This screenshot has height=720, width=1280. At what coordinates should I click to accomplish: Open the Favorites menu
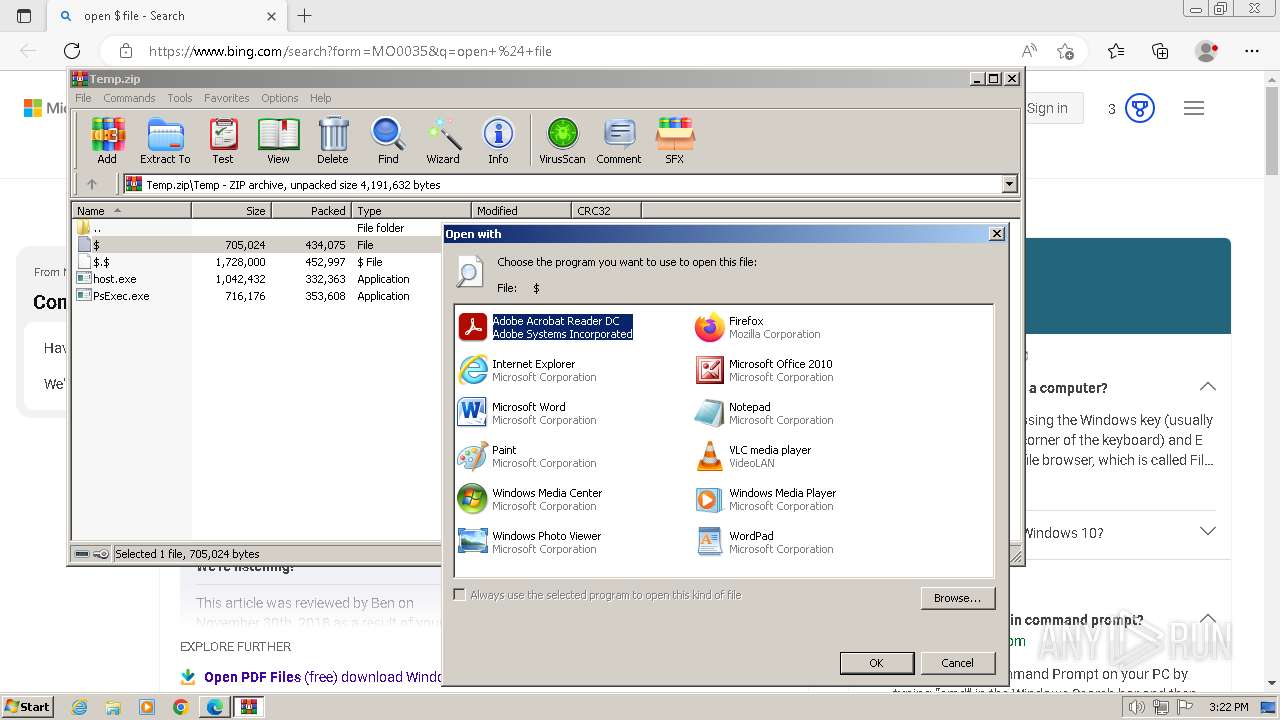227,98
